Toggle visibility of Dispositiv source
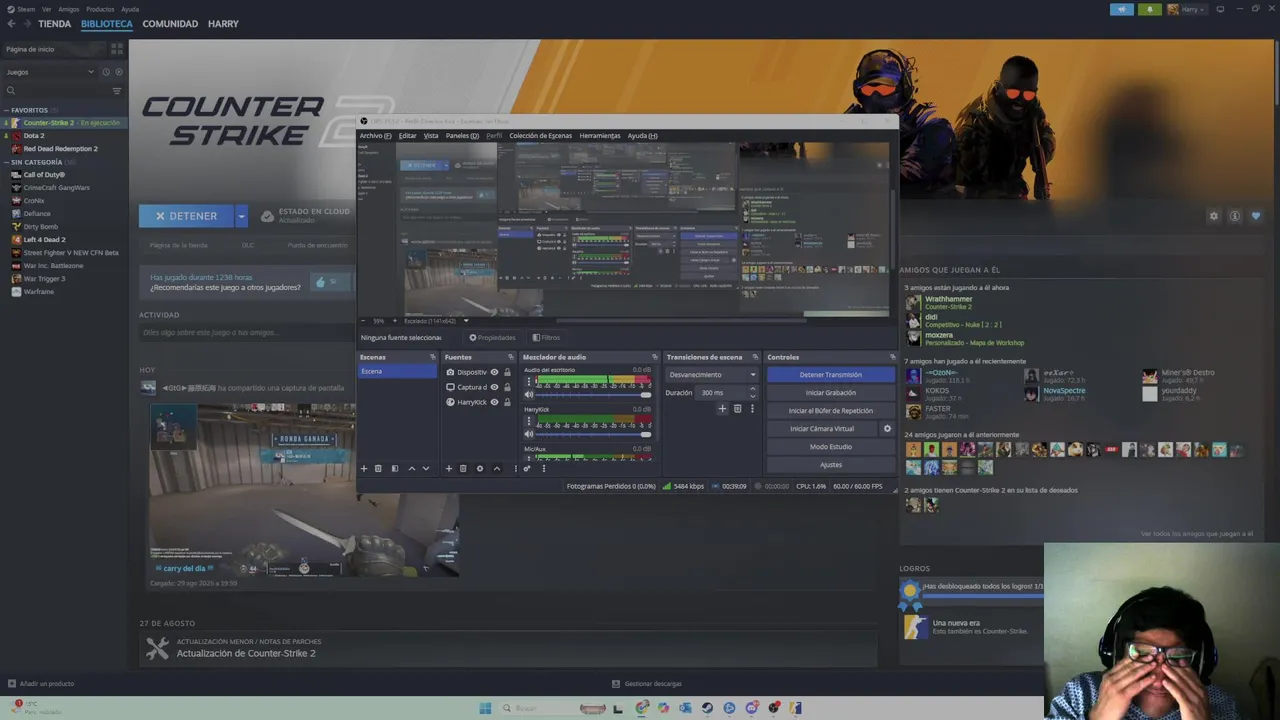 click(x=494, y=372)
